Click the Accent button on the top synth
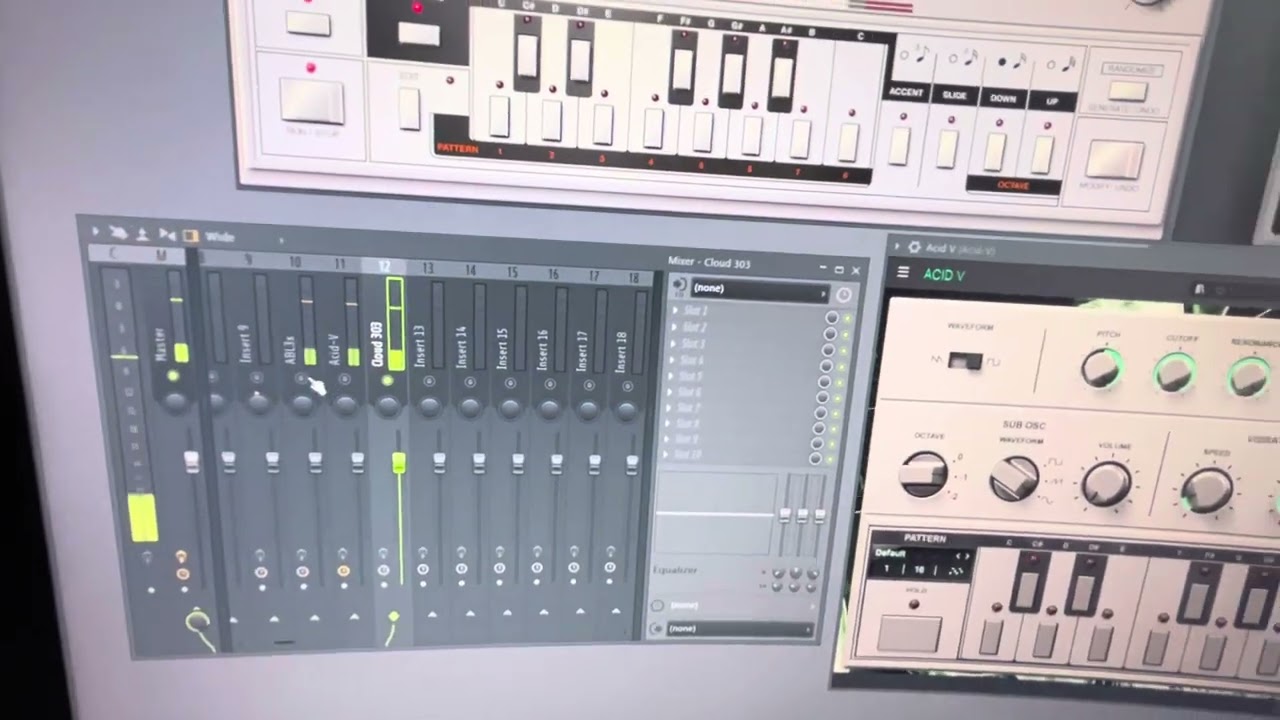 point(899,147)
